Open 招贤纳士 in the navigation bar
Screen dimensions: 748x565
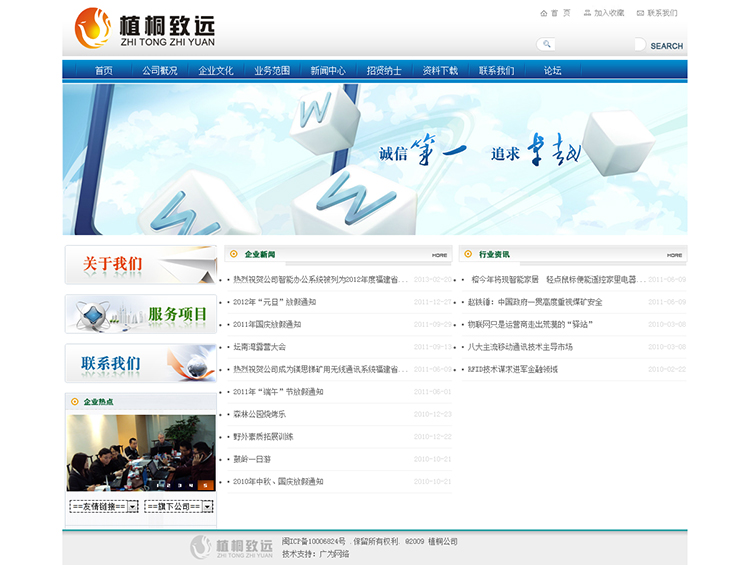tap(384, 71)
